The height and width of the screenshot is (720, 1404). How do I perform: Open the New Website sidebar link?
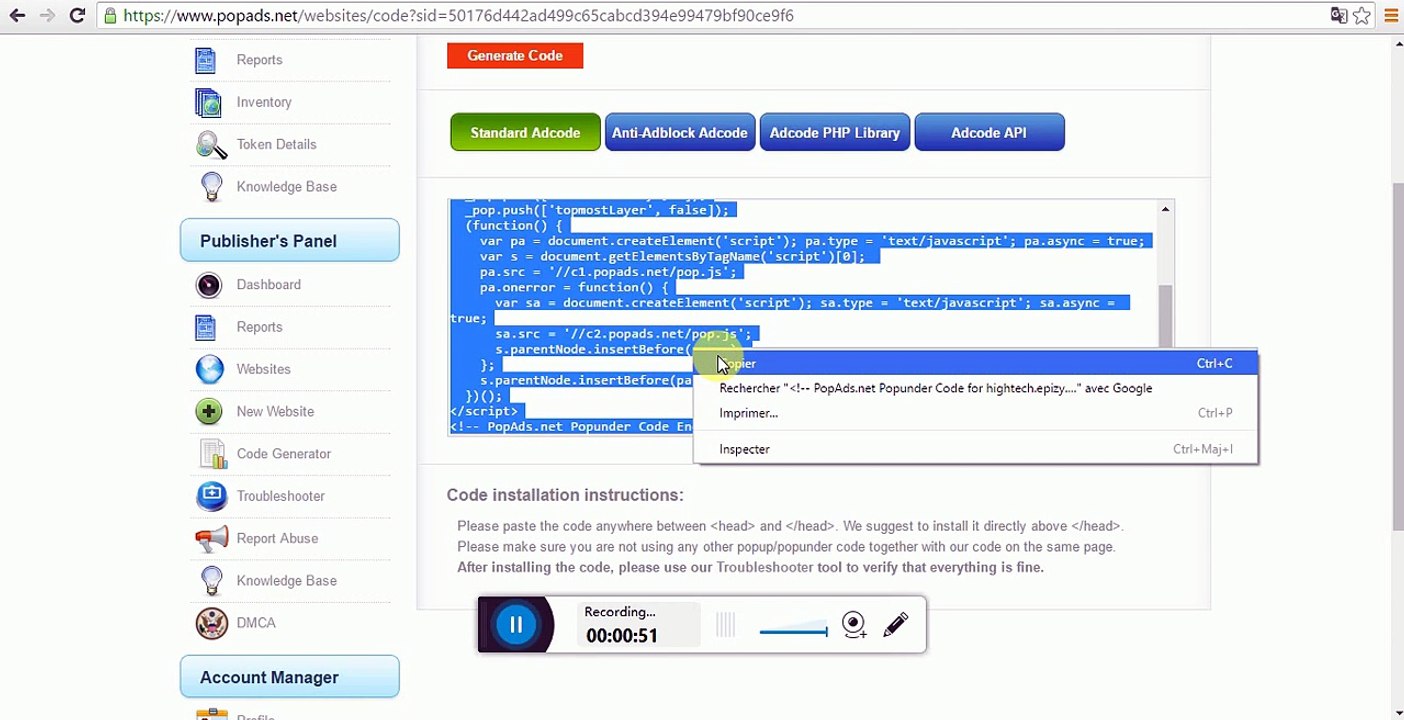(275, 411)
